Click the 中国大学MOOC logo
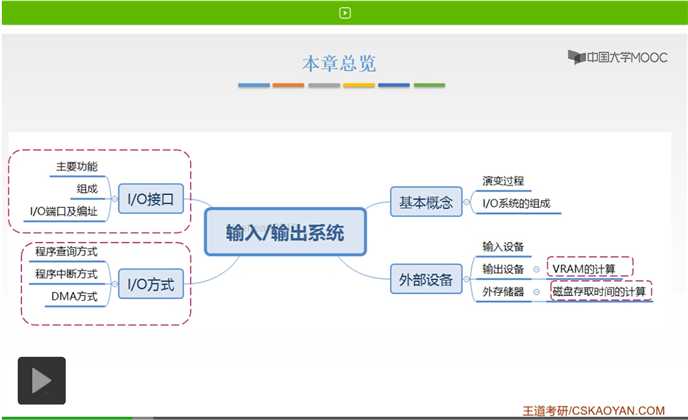 tap(618, 57)
